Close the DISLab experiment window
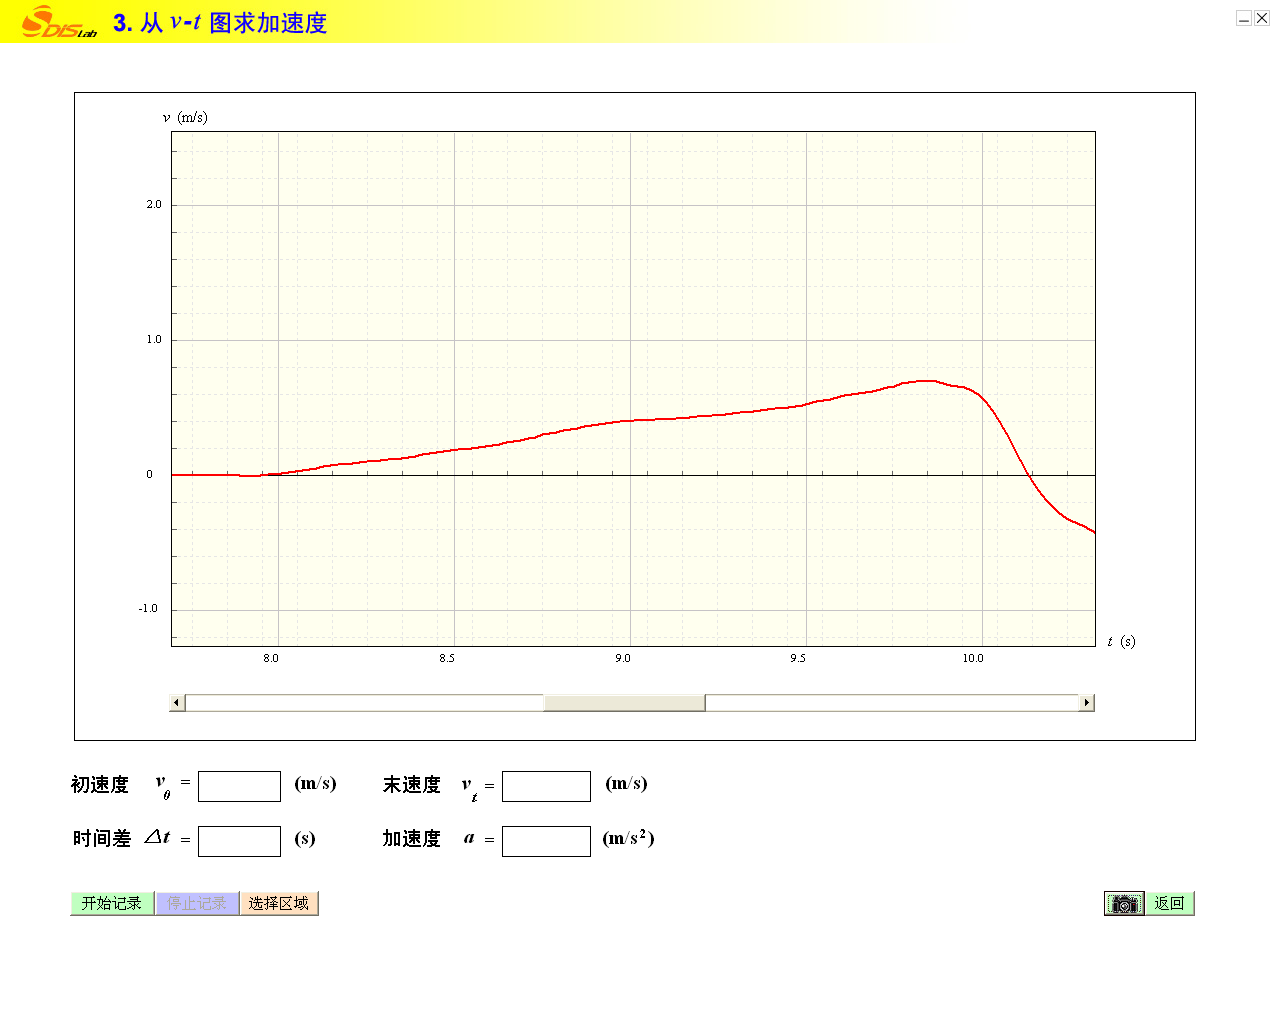1280x1024 pixels. pyautogui.click(x=1262, y=18)
